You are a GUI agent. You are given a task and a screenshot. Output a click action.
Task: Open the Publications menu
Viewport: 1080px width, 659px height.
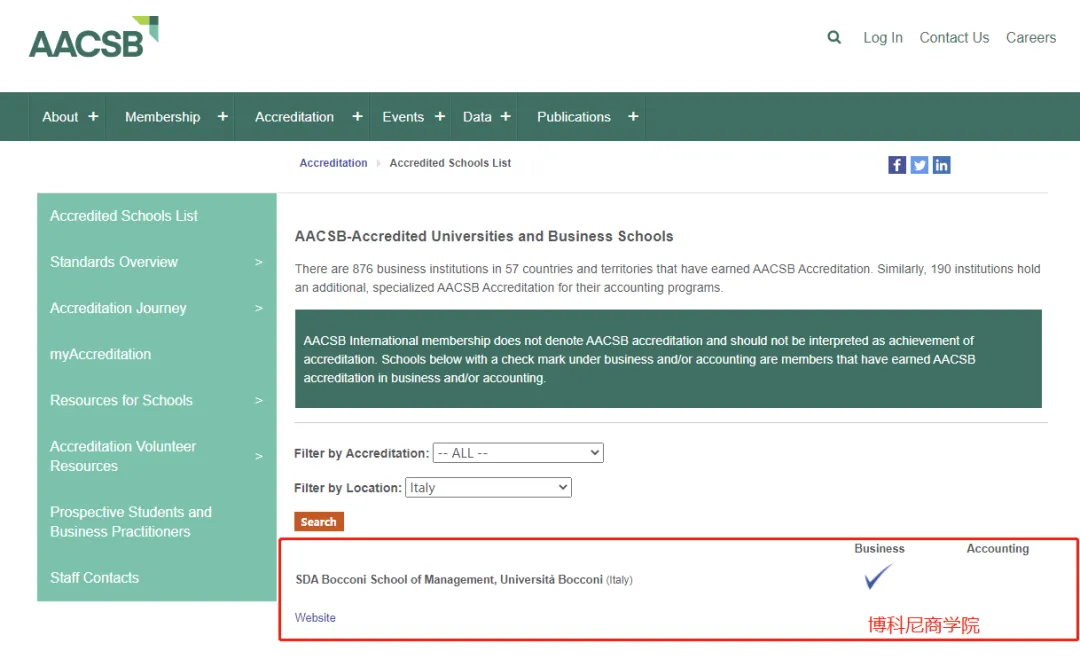point(574,117)
